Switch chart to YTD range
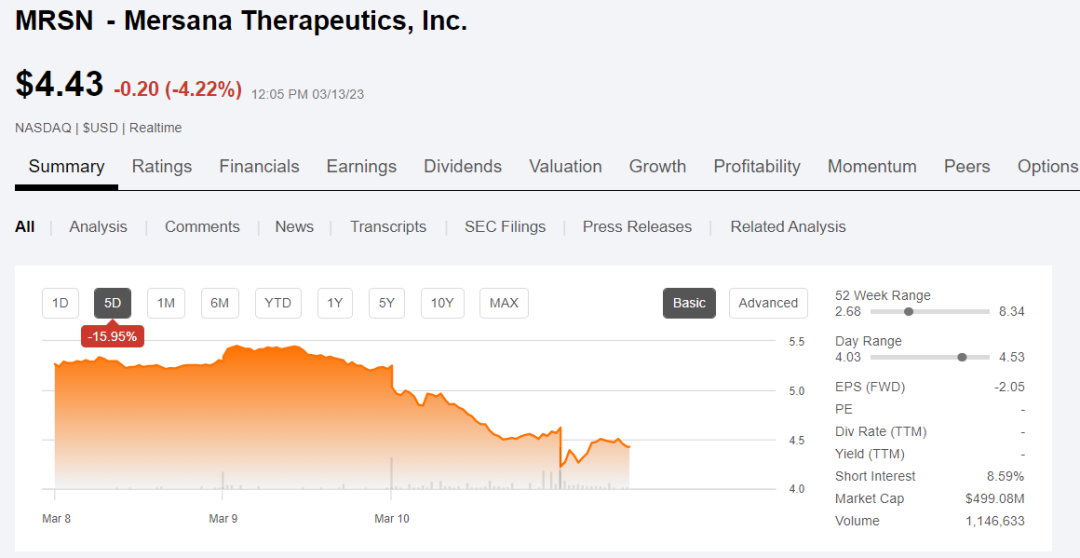 coord(277,303)
